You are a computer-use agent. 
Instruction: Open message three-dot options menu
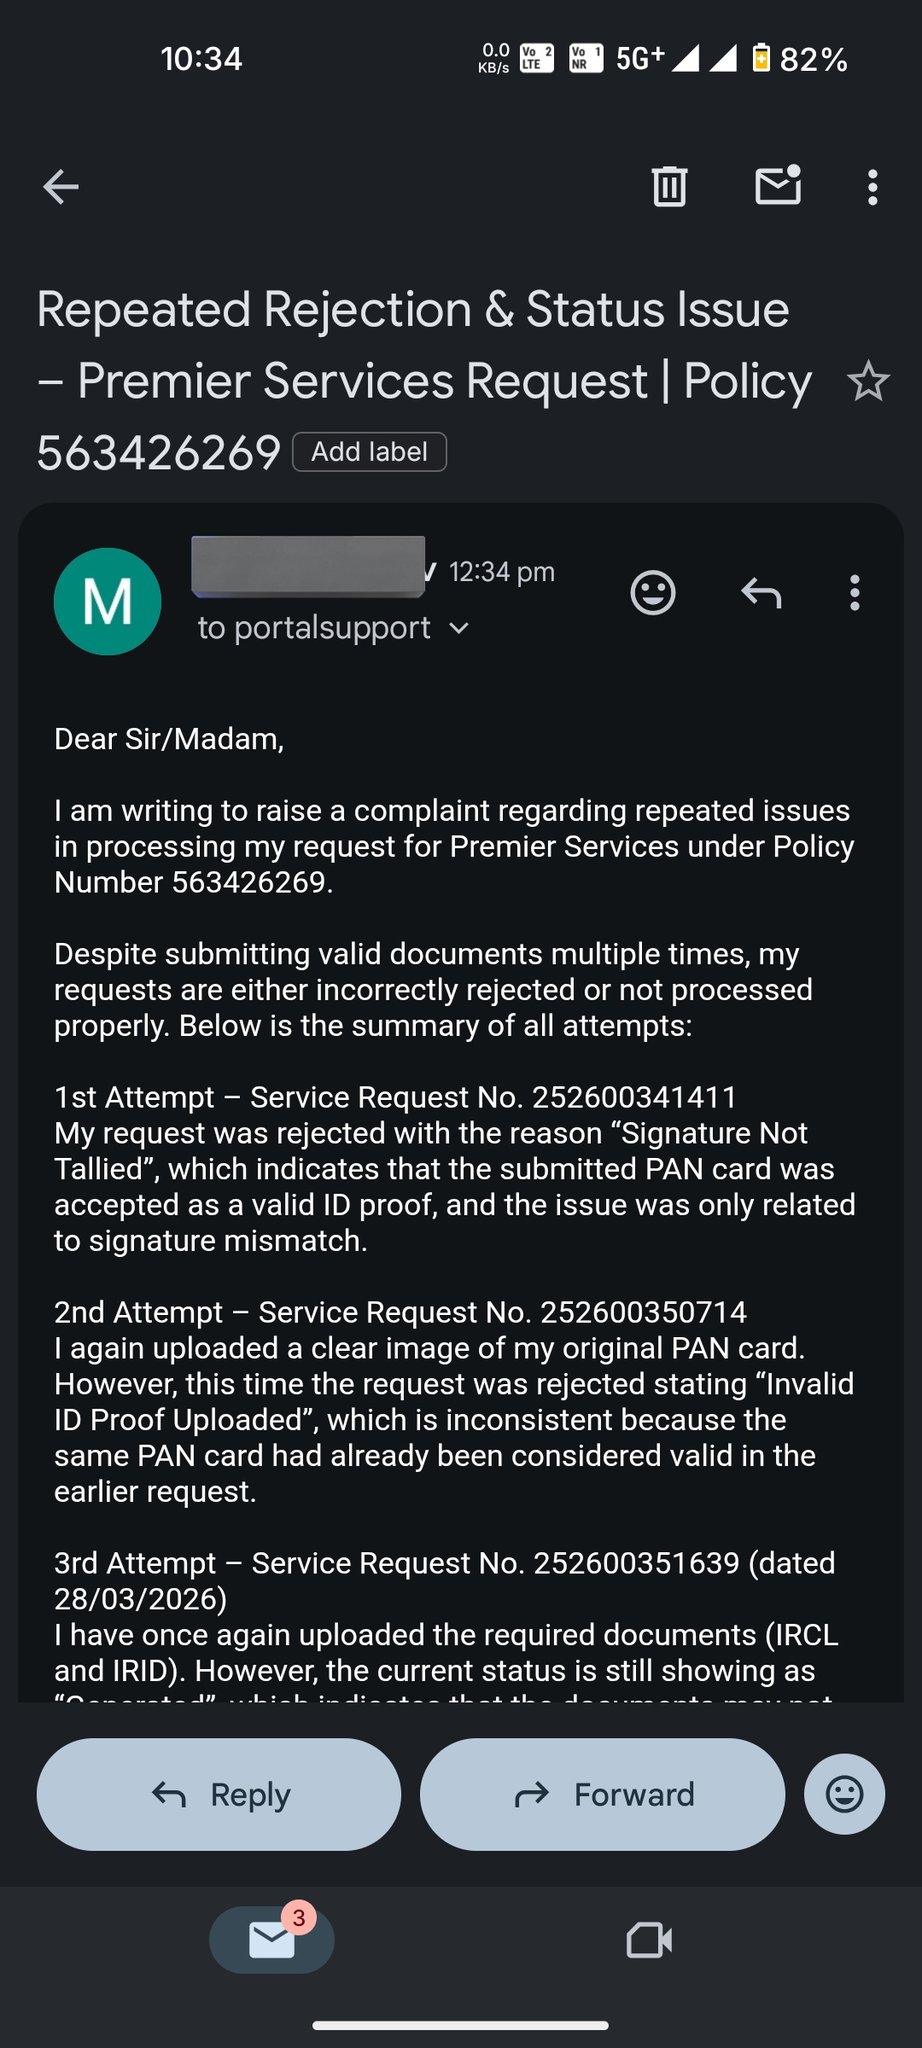[x=854, y=593]
